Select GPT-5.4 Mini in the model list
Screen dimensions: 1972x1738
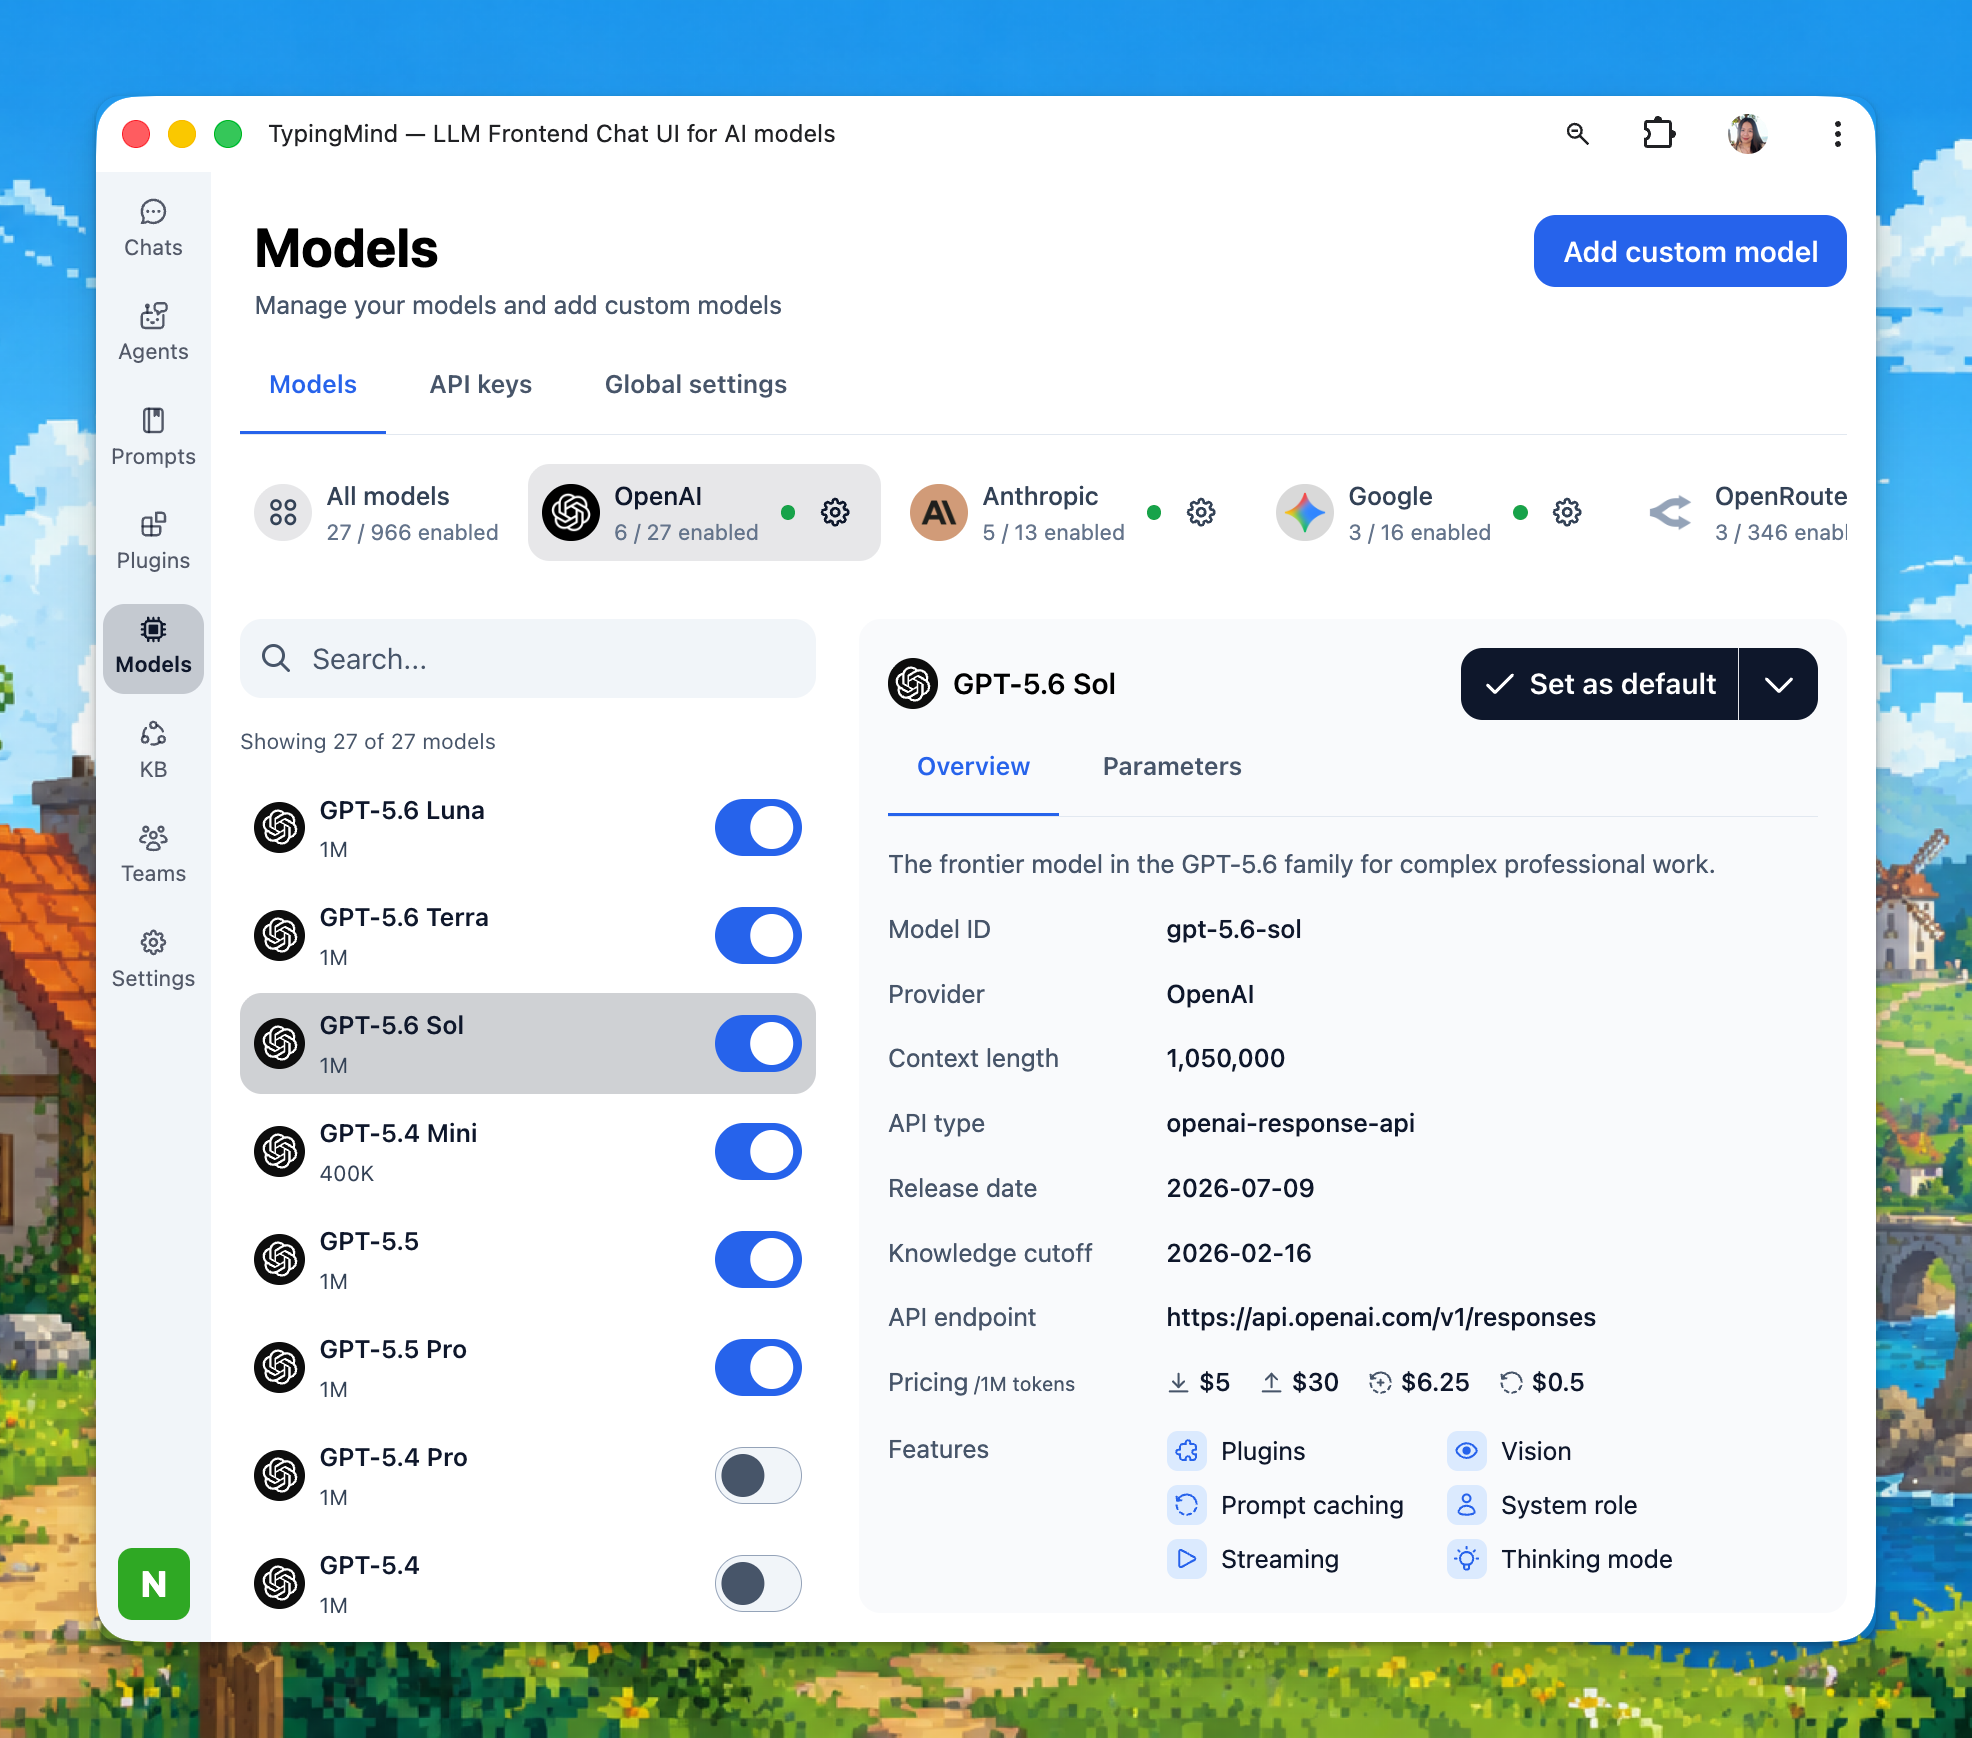click(x=528, y=1152)
